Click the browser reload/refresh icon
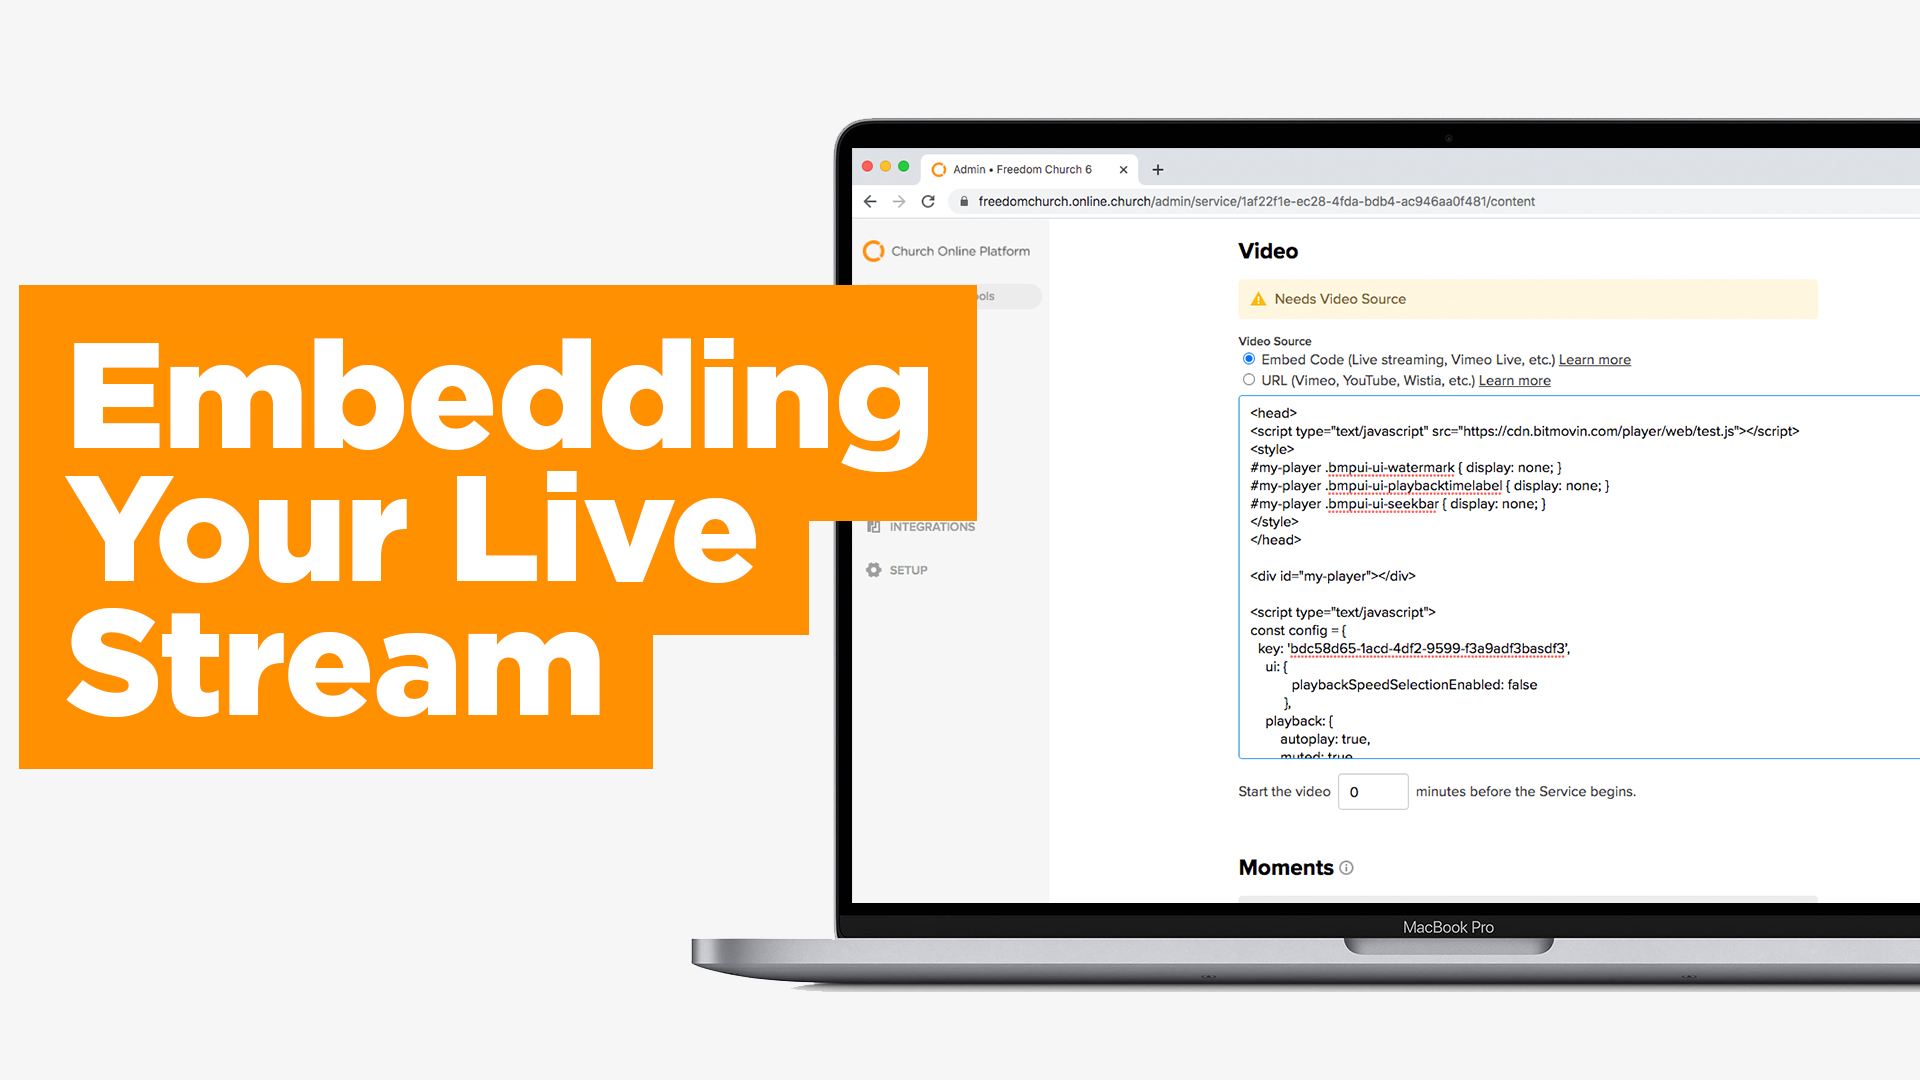 [931, 200]
